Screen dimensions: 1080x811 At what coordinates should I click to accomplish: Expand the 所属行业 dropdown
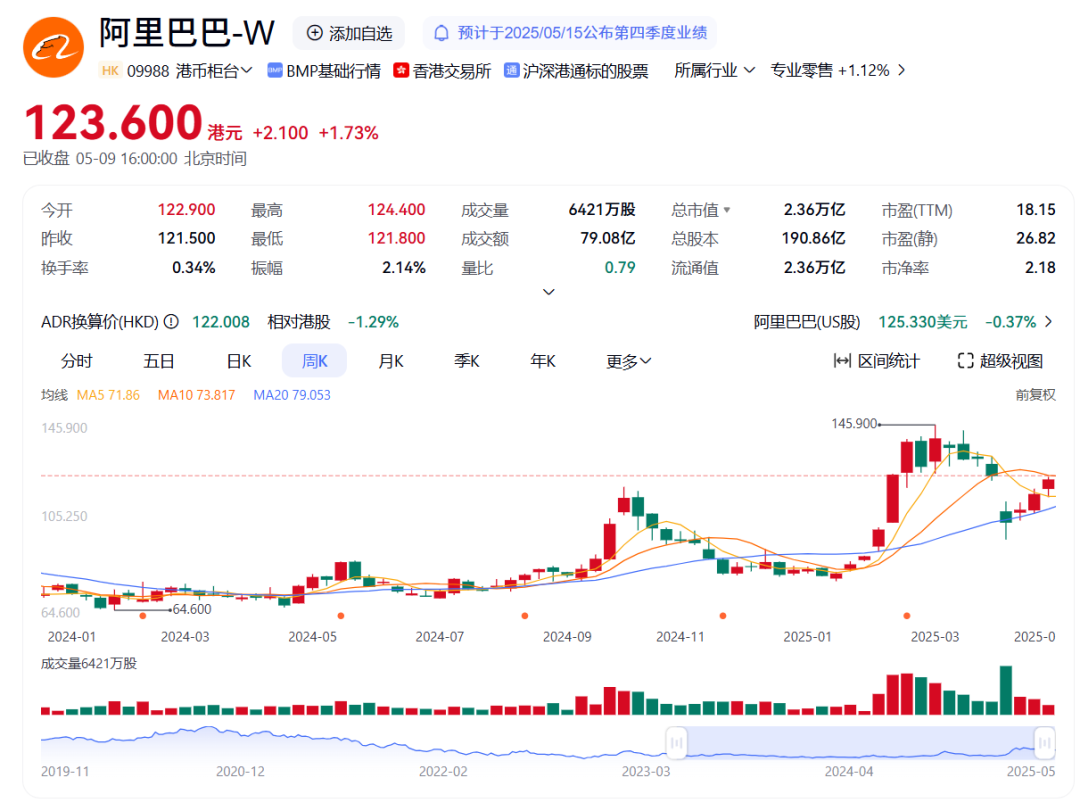tap(714, 70)
